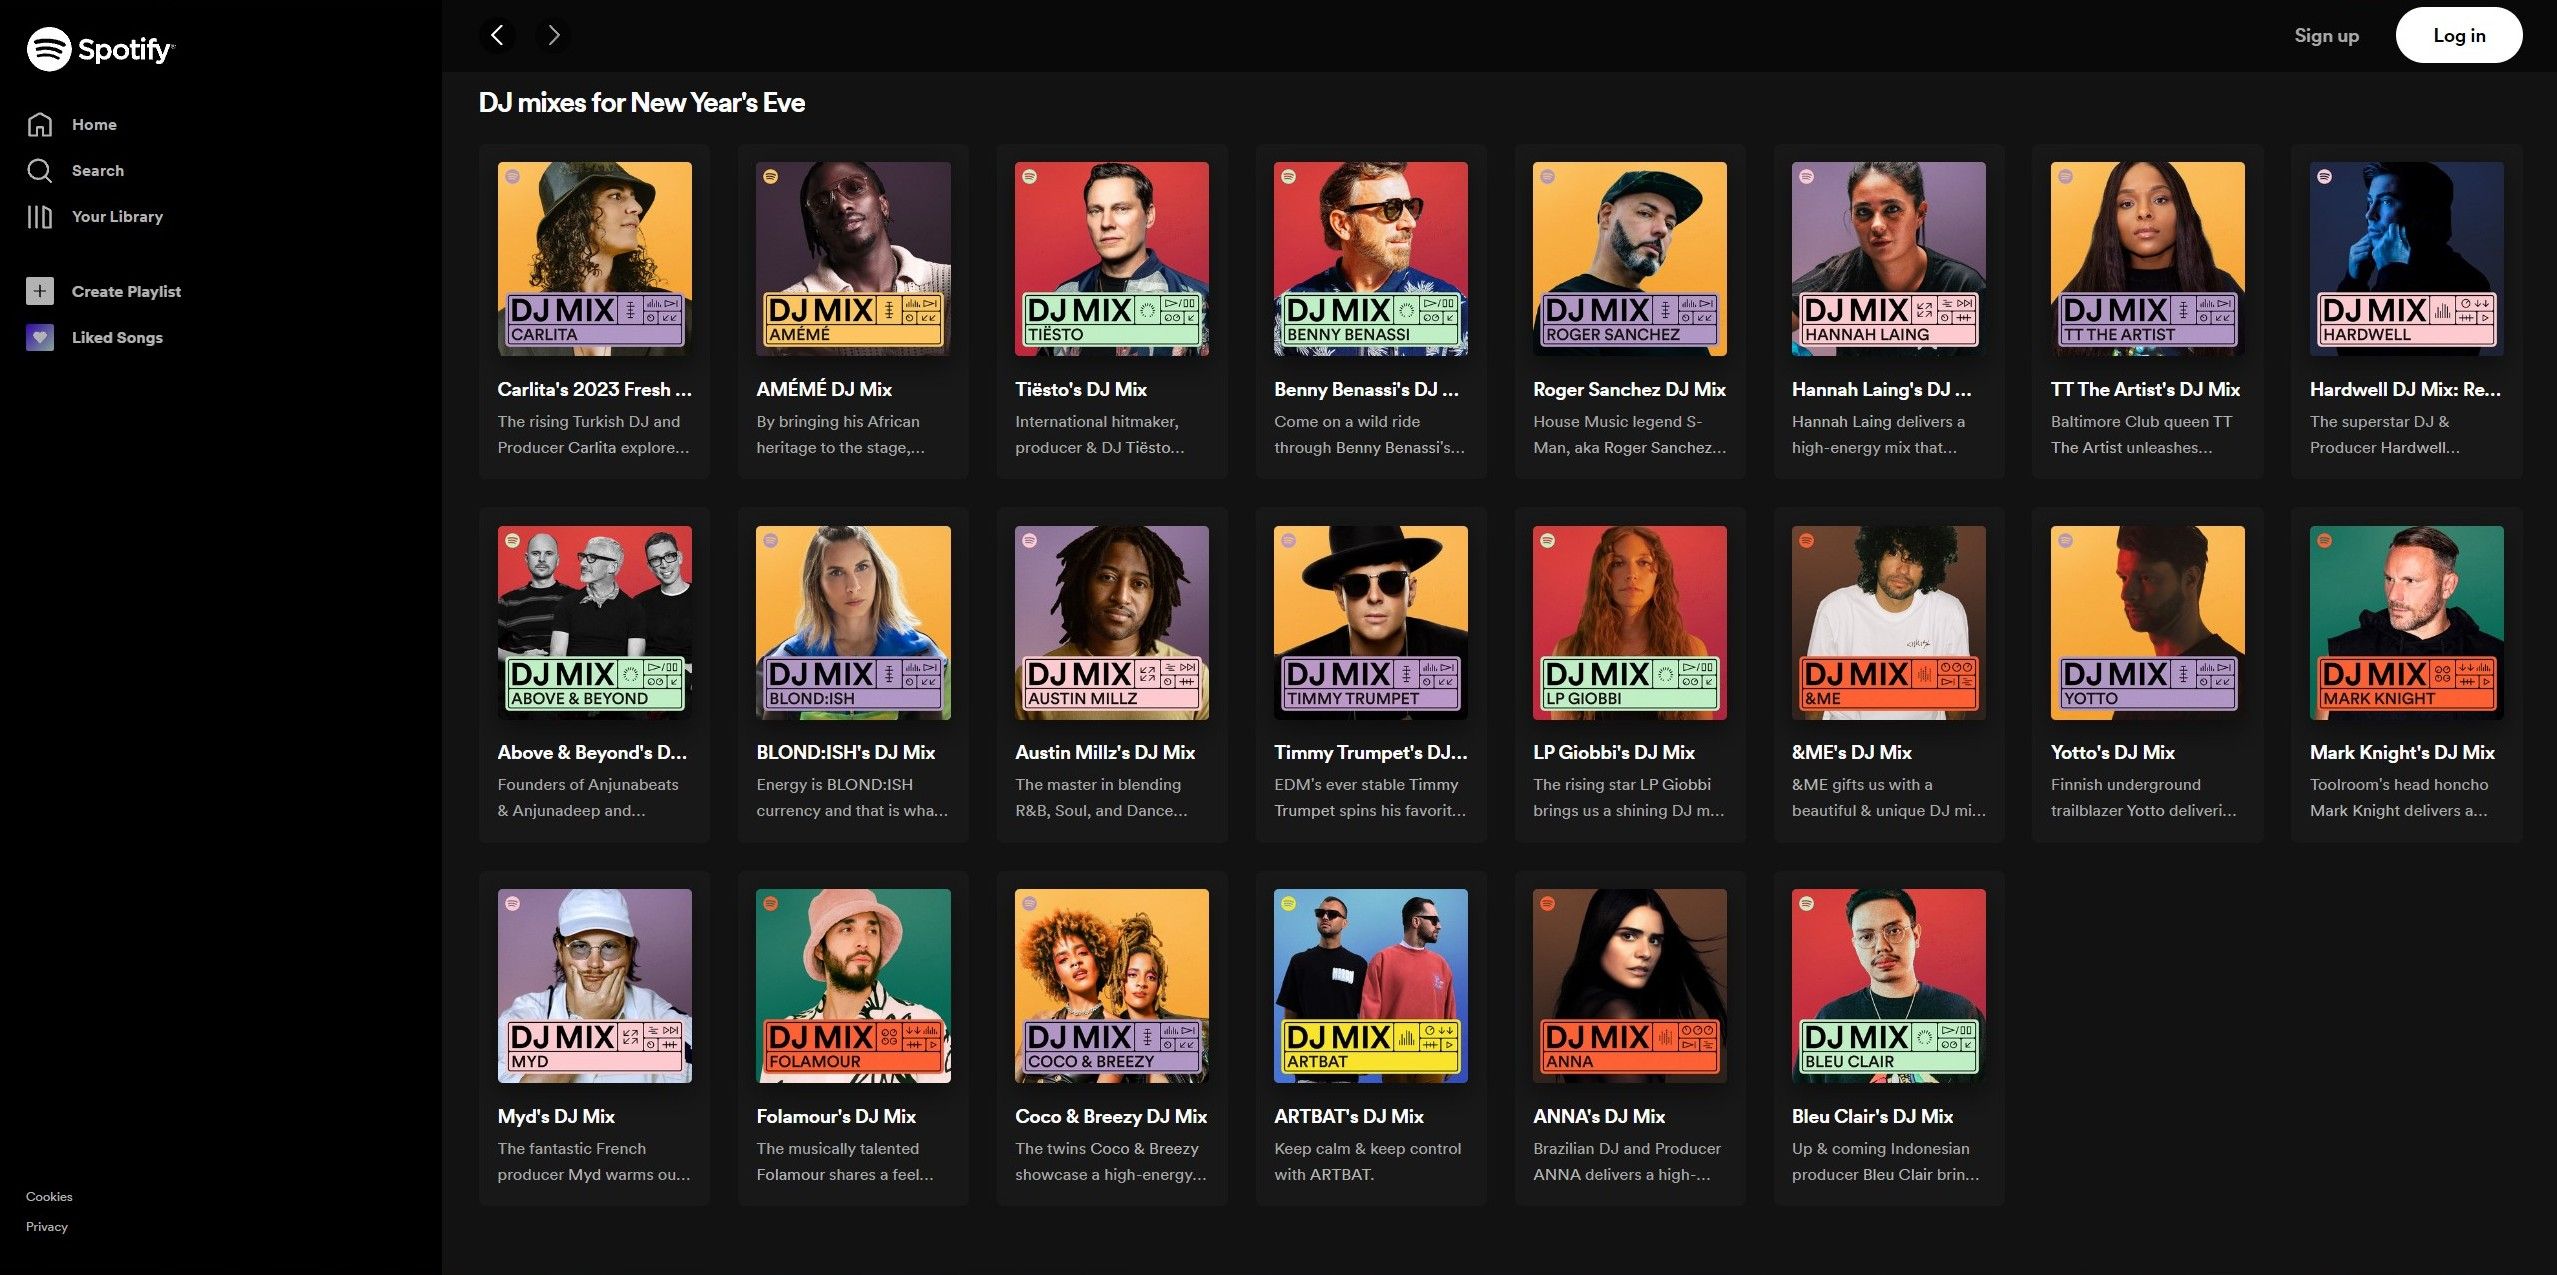The height and width of the screenshot is (1275, 2557).
Task: Click the Sign up link
Action: tap(2325, 35)
